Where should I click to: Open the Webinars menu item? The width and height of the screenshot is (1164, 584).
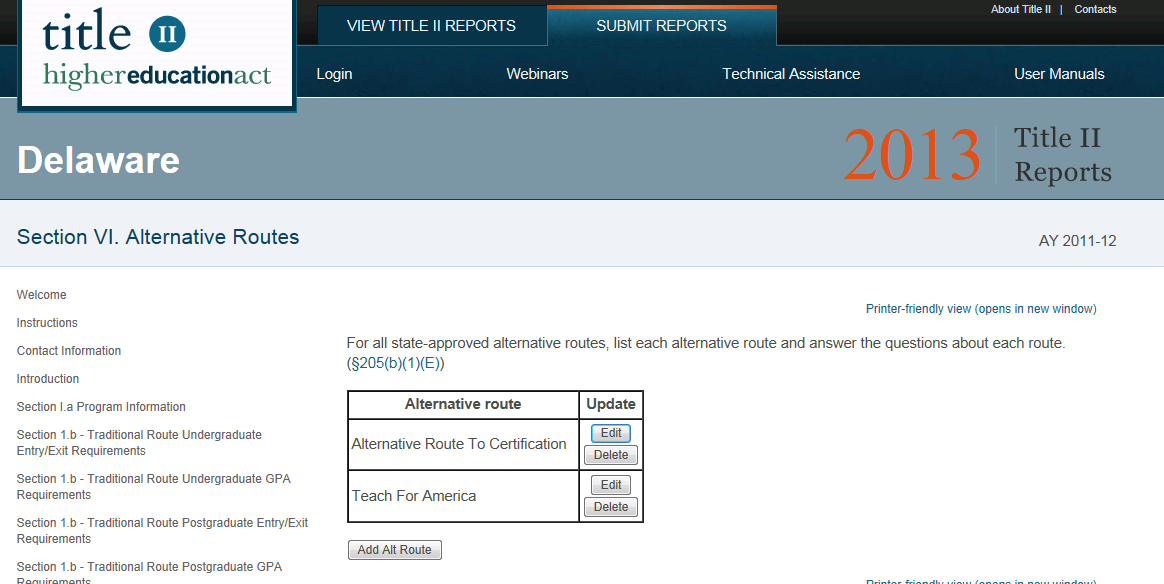[537, 74]
